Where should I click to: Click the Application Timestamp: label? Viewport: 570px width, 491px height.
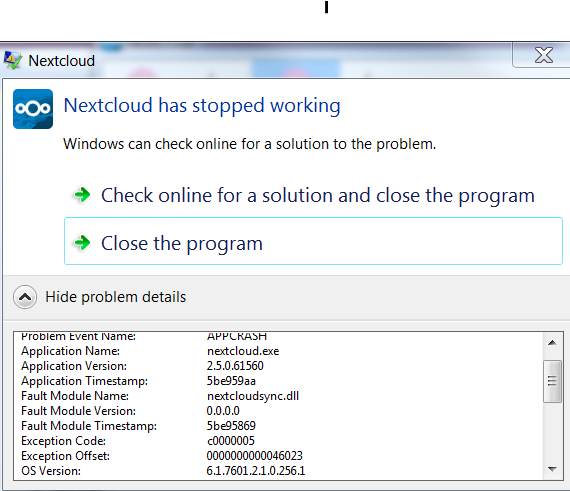pyautogui.click(x=85, y=381)
